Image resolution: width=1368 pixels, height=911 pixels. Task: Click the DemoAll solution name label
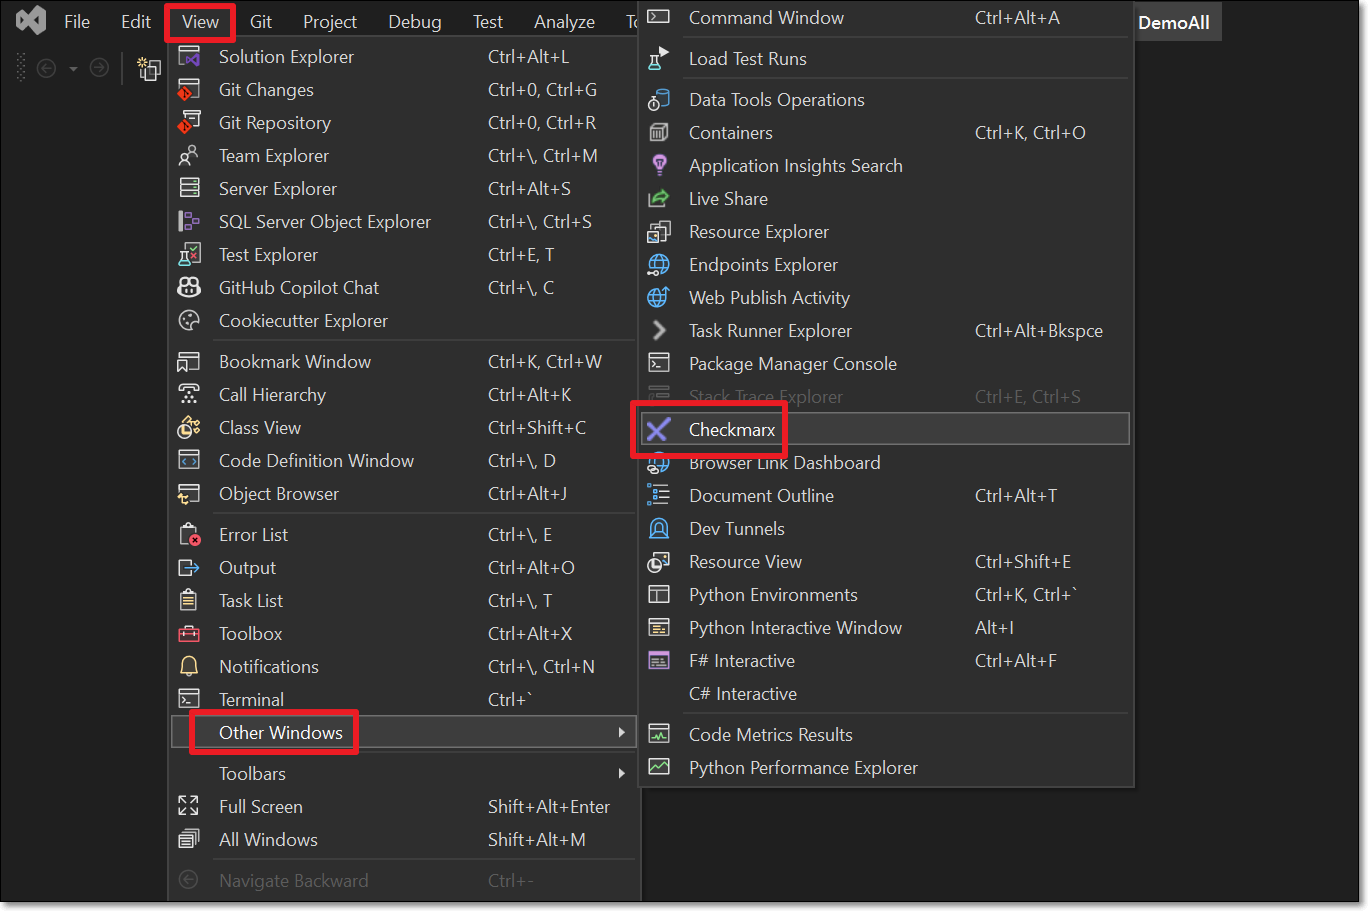point(1173,22)
